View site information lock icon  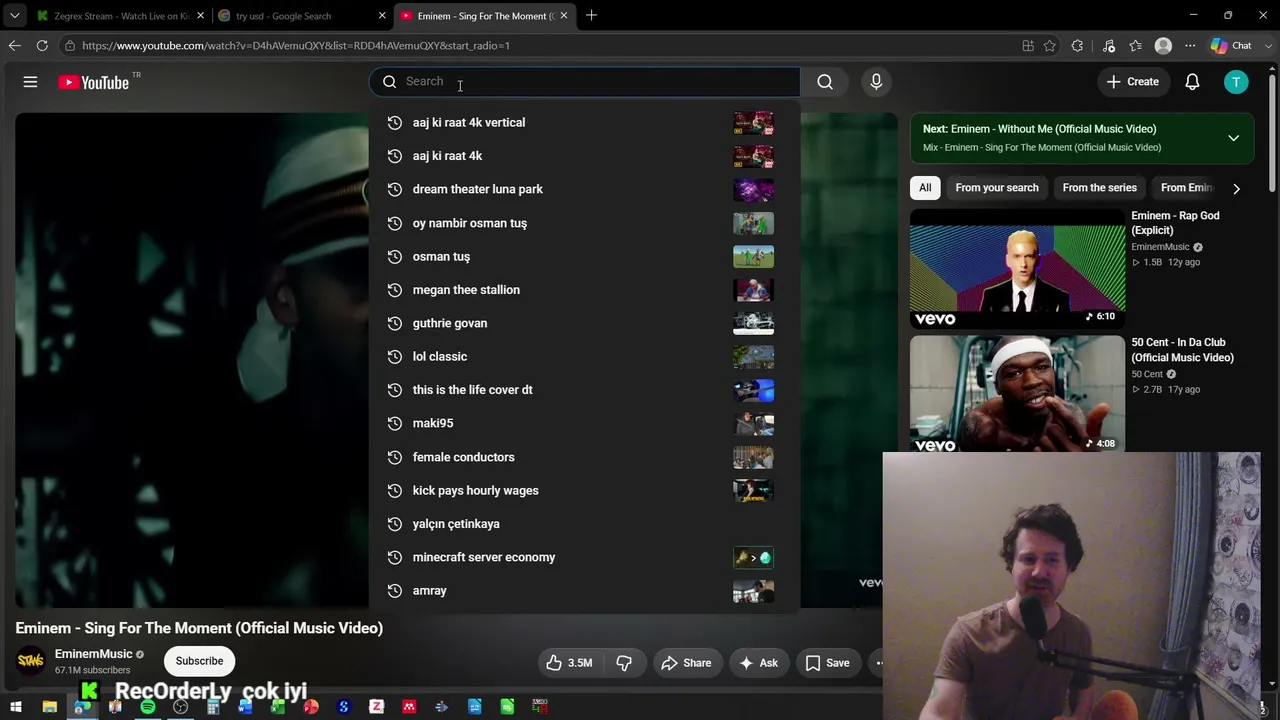pyautogui.click(x=69, y=45)
